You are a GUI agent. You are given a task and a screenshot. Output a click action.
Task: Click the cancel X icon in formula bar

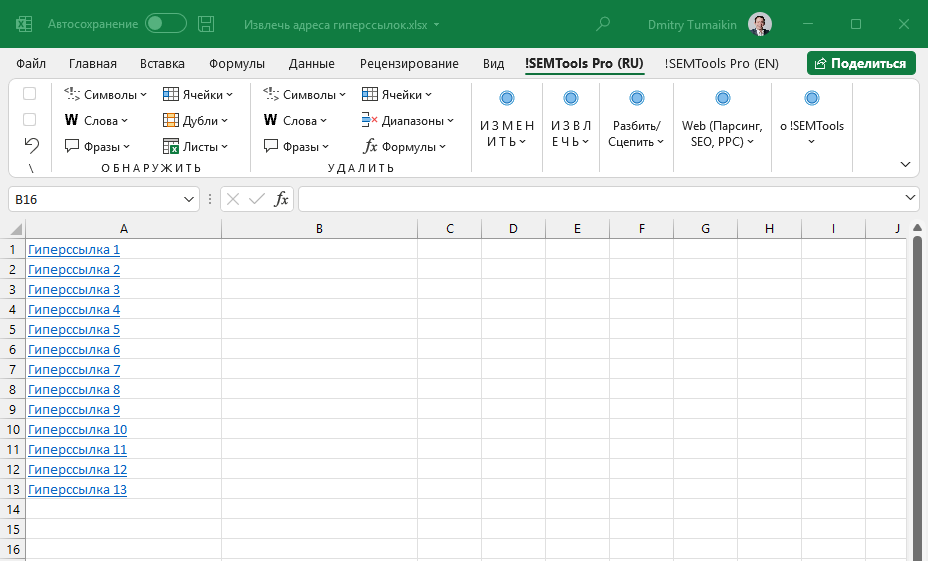point(233,199)
